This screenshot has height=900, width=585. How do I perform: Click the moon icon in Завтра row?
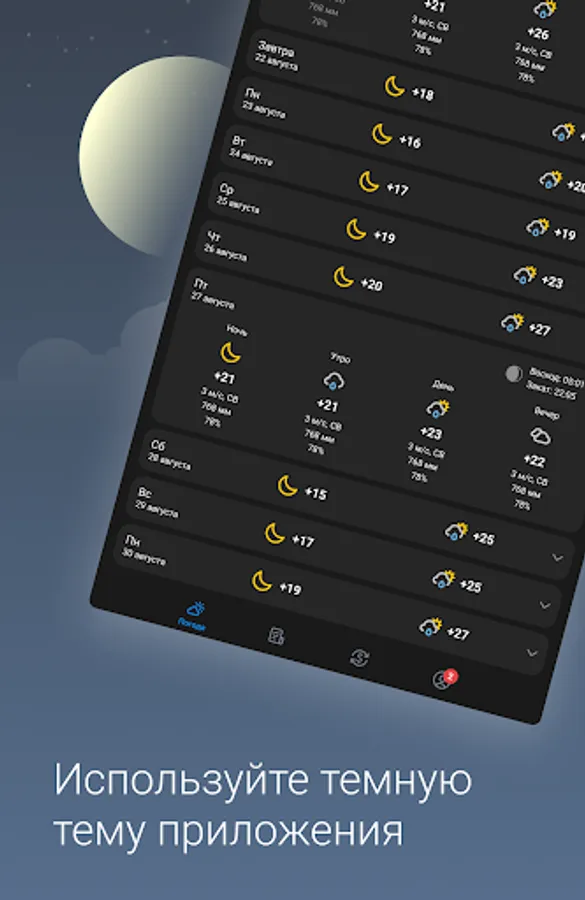point(394,87)
